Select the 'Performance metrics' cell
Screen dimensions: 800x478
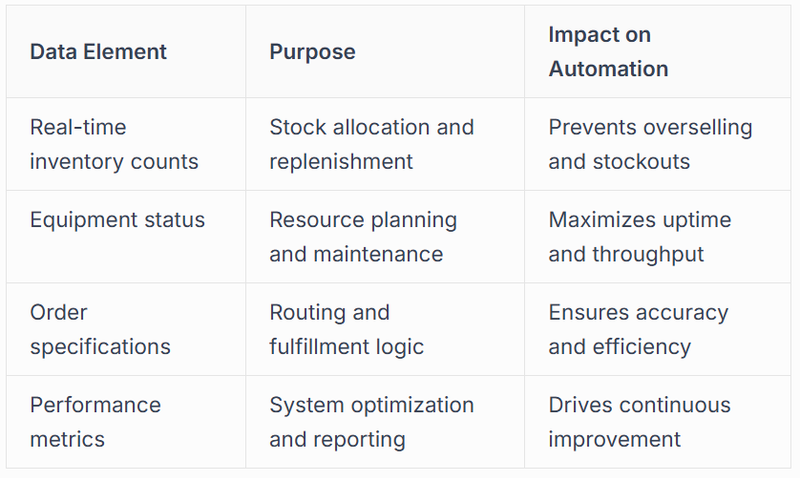point(95,421)
